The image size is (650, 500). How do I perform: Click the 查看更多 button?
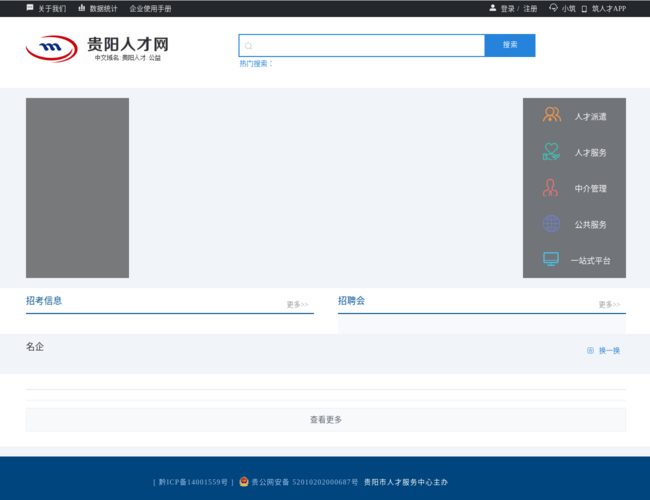[x=326, y=420]
